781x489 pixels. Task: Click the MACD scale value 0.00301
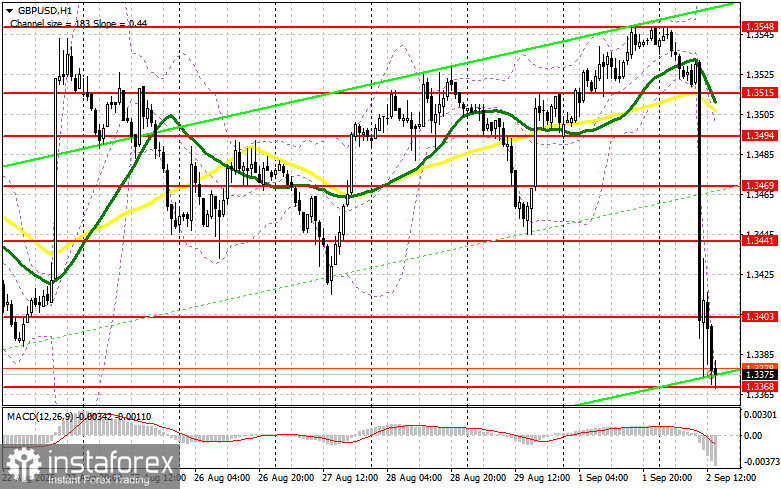[x=760, y=414]
